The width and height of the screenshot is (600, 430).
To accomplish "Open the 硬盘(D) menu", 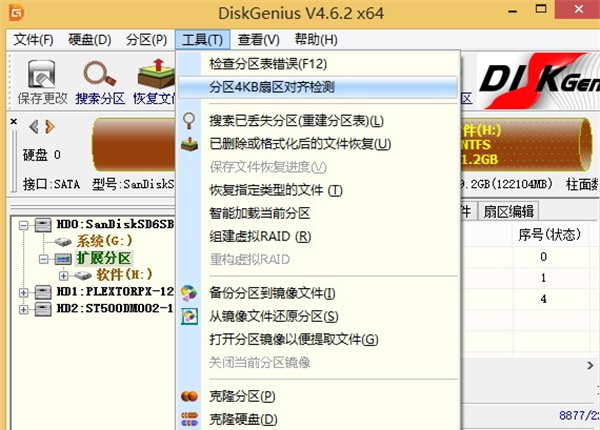I will coord(90,40).
